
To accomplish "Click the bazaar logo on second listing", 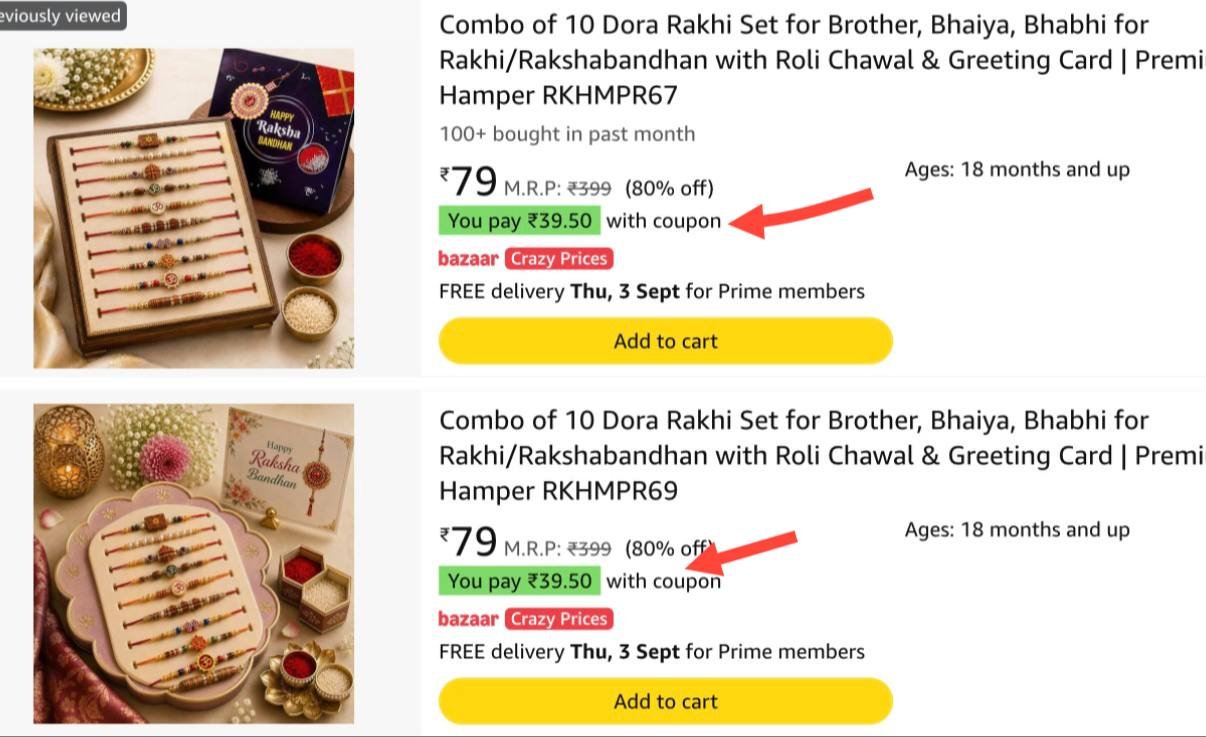I will point(468,619).
